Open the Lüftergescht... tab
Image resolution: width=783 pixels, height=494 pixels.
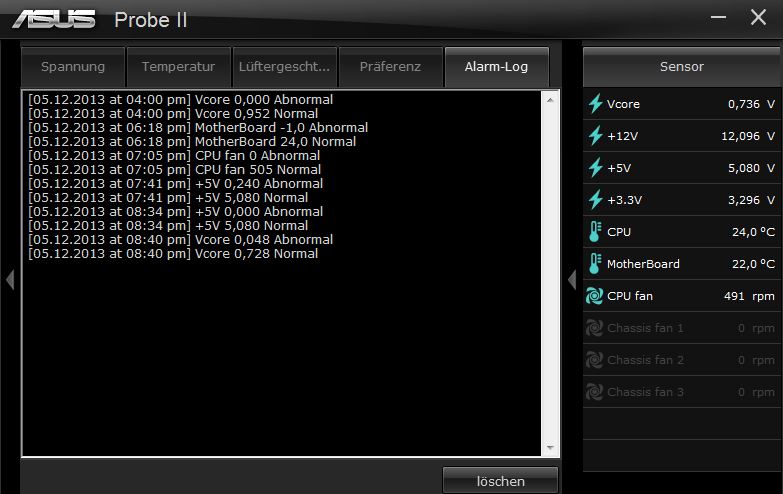(x=284, y=67)
